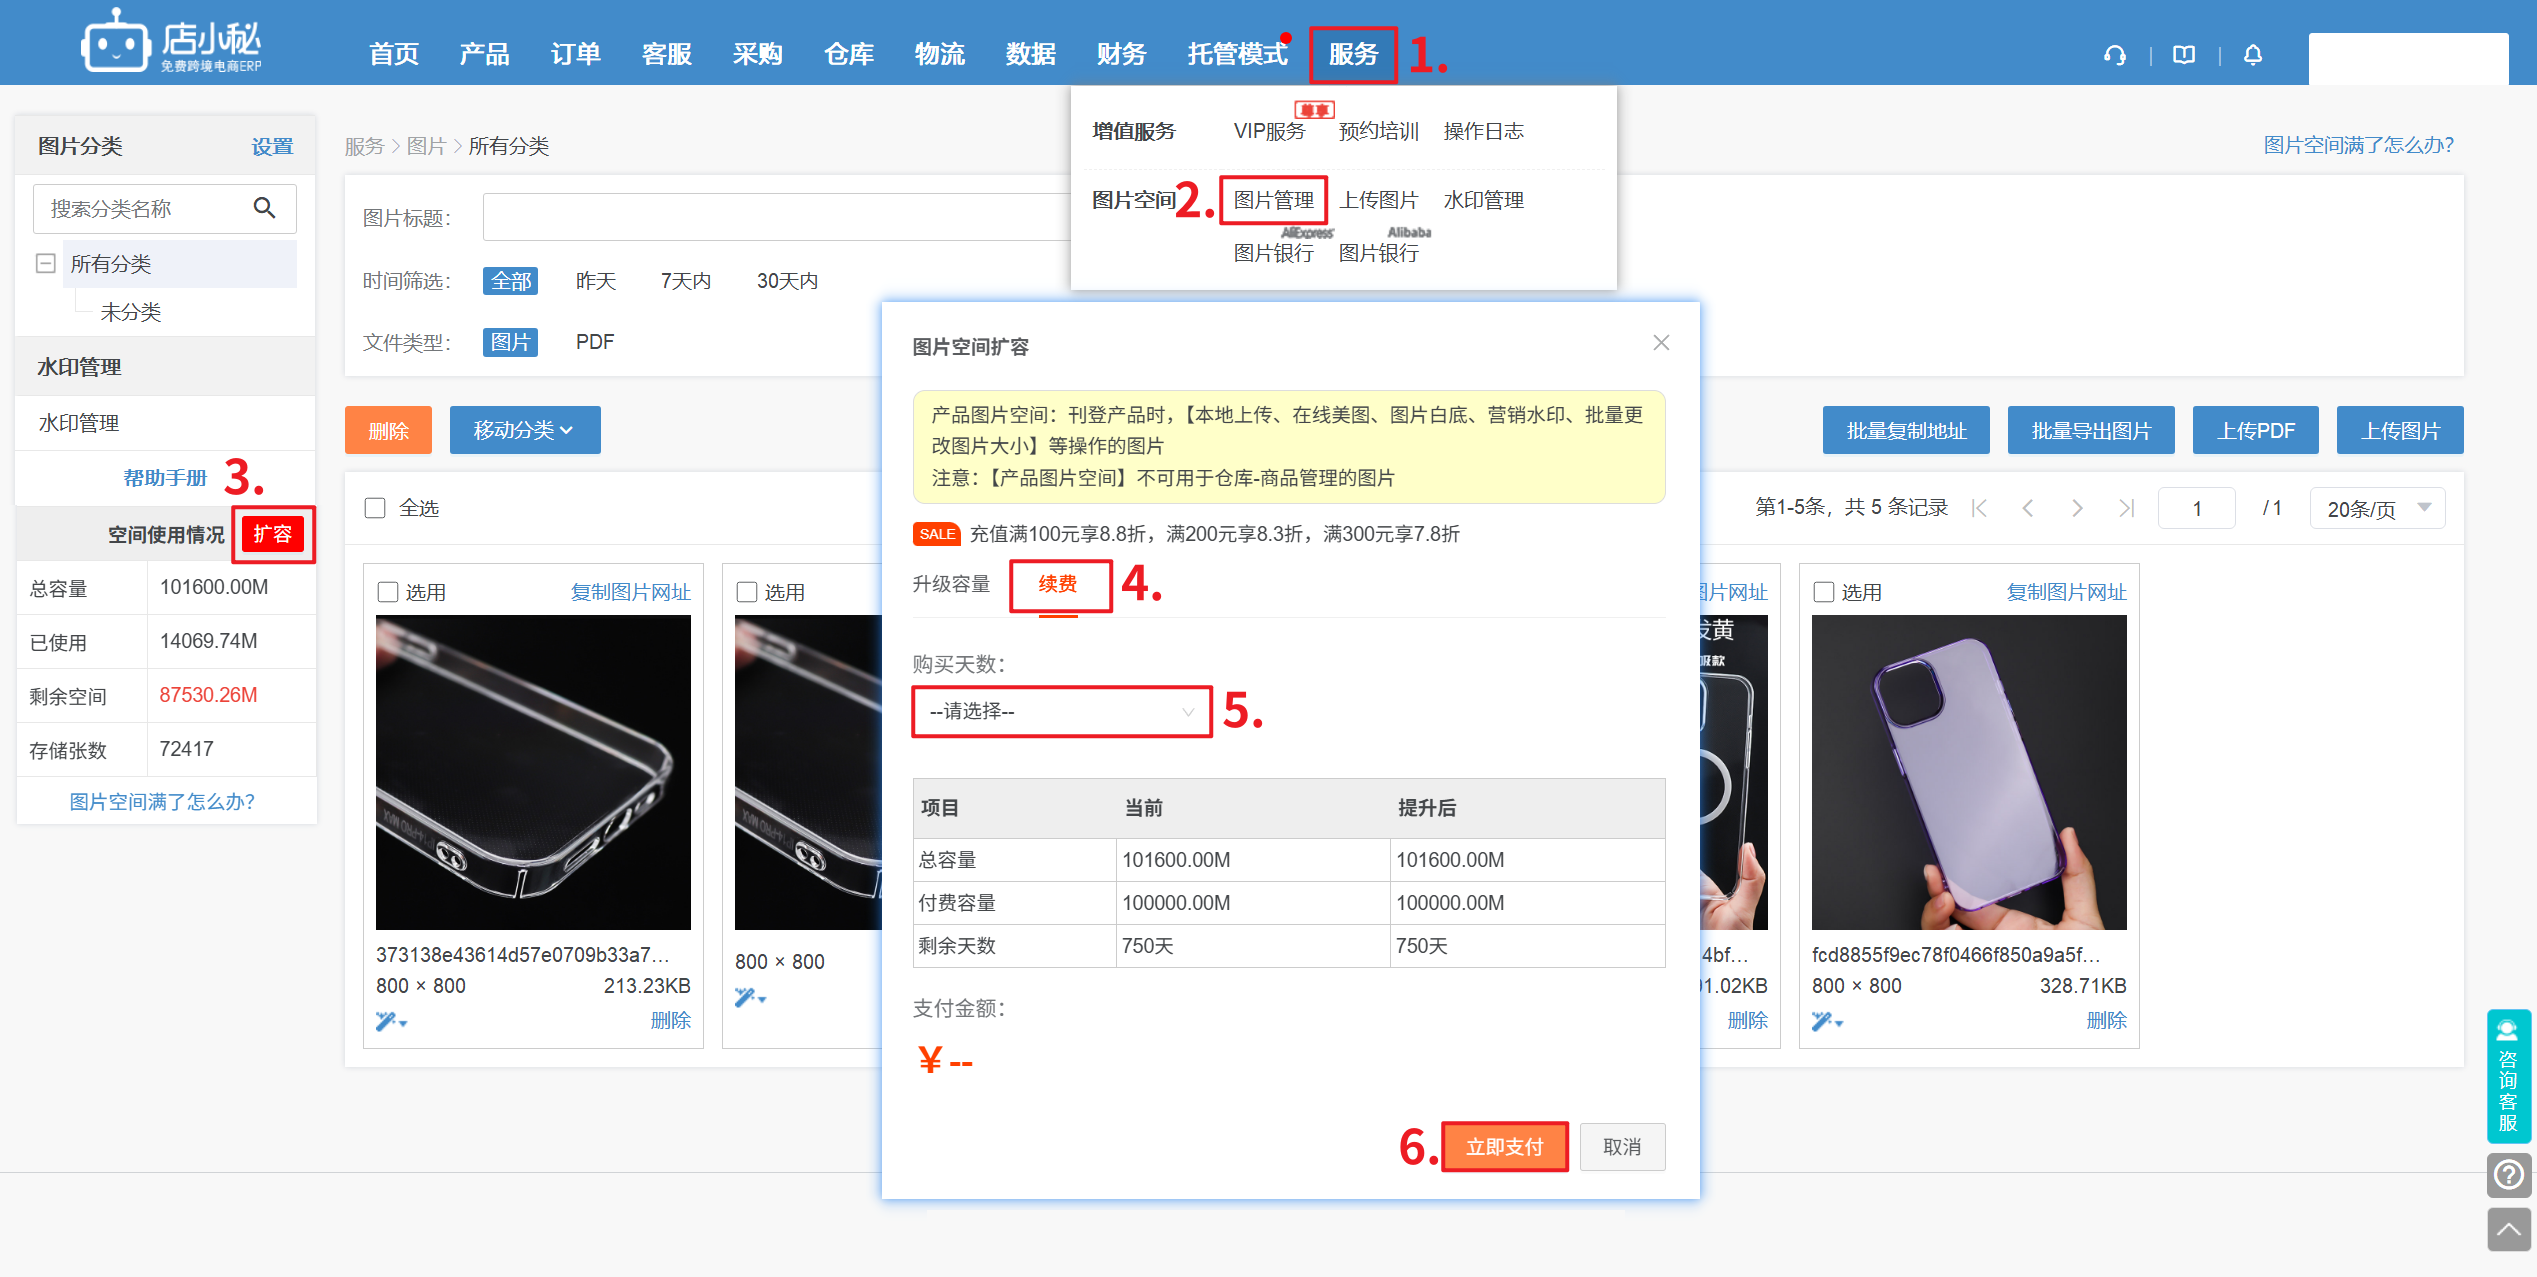Open the 购买天数 请选择 dropdown
This screenshot has height=1277, width=2537.
pyautogui.click(x=1061, y=711)
